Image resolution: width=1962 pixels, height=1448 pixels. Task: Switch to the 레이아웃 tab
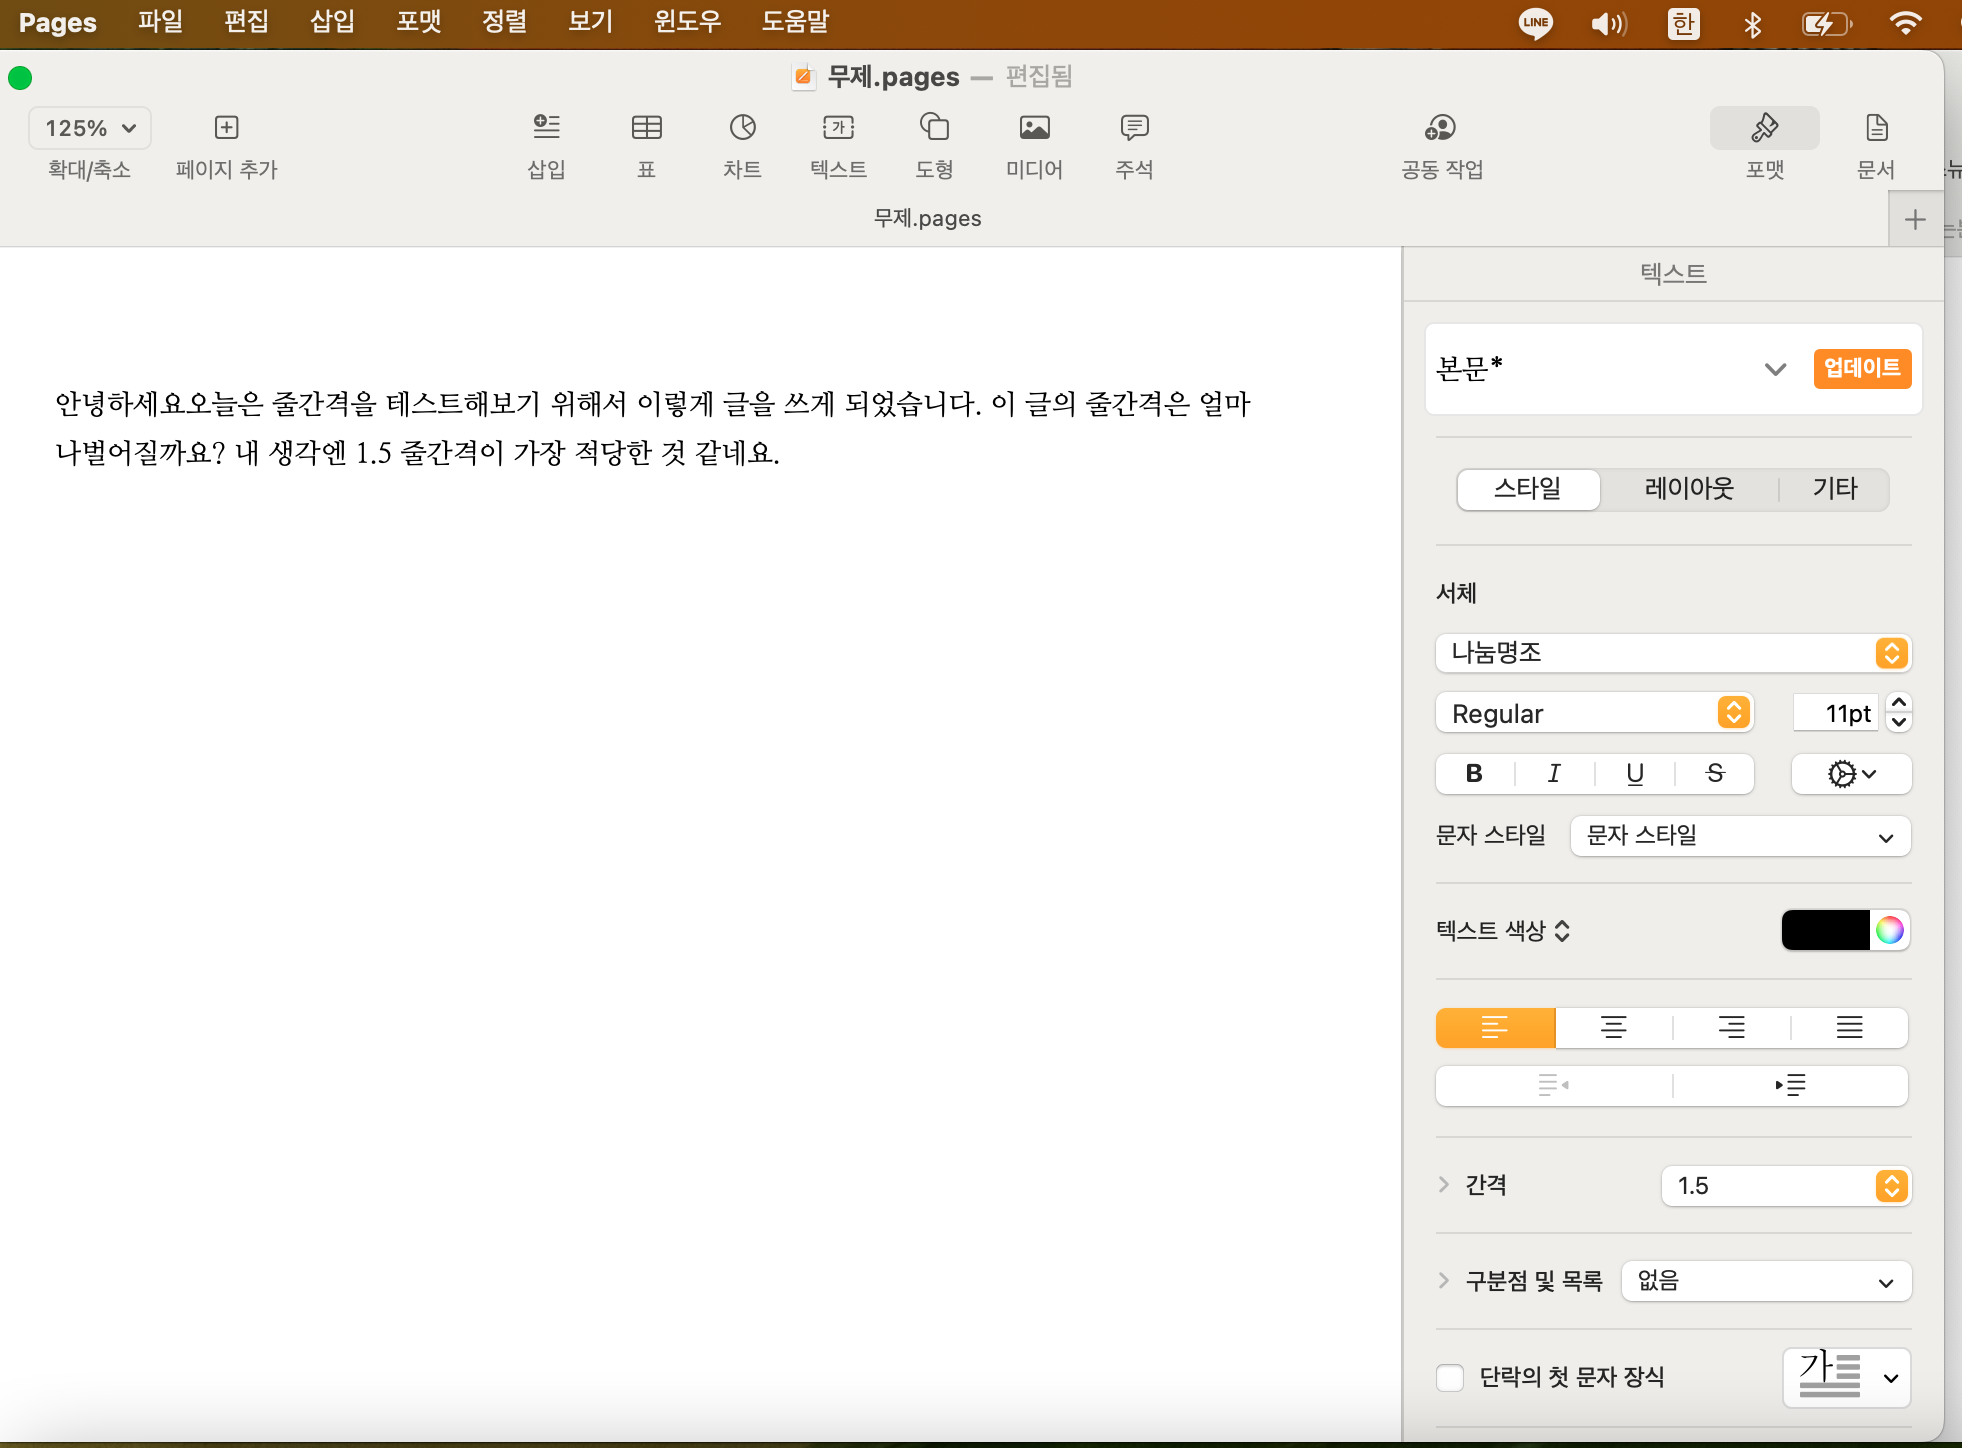[x=1688, y=489]
